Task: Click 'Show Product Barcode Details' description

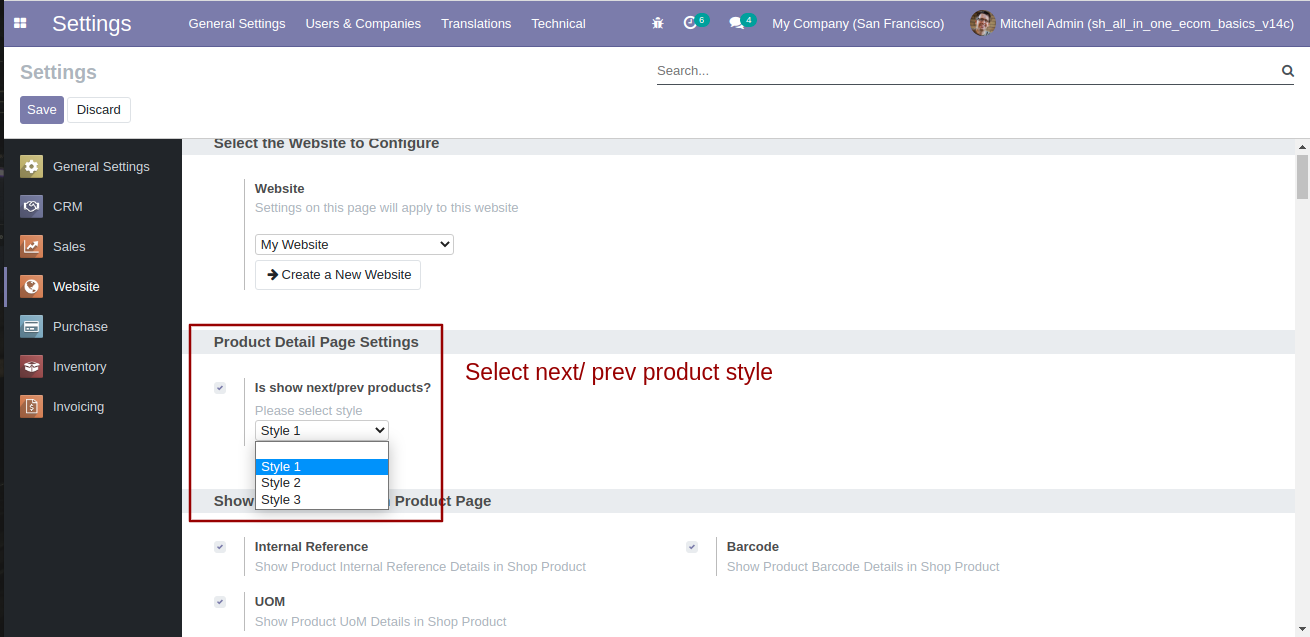Action: (x=863, y=567)
